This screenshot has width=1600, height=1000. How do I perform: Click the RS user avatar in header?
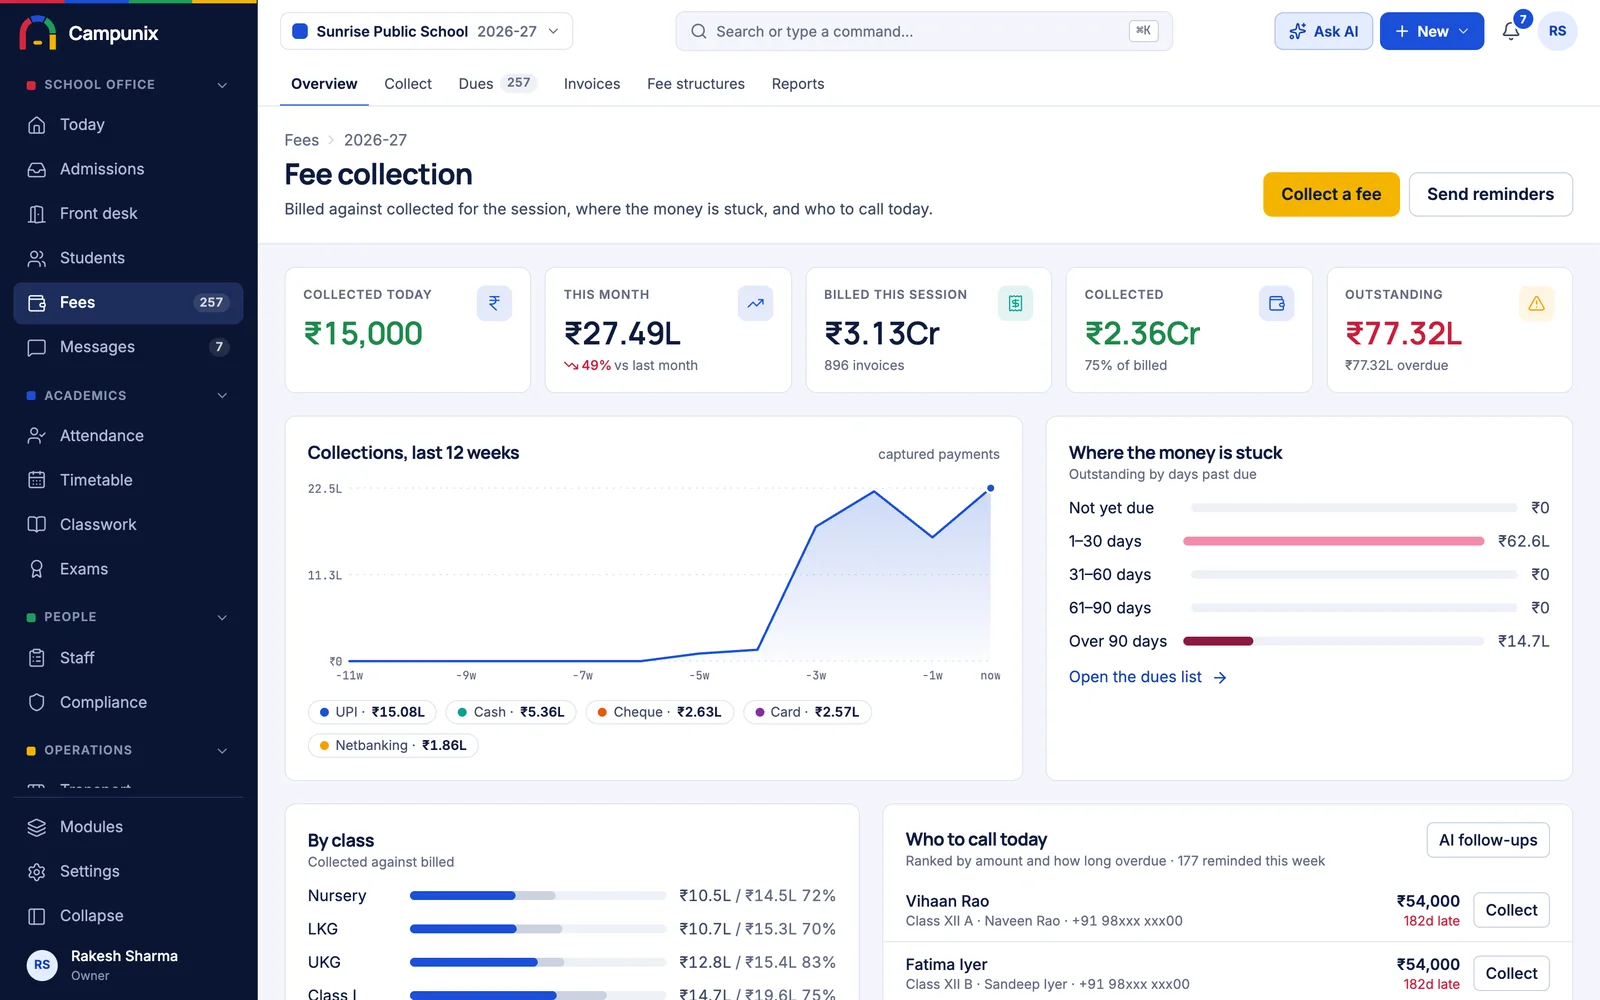point(1557,31)
